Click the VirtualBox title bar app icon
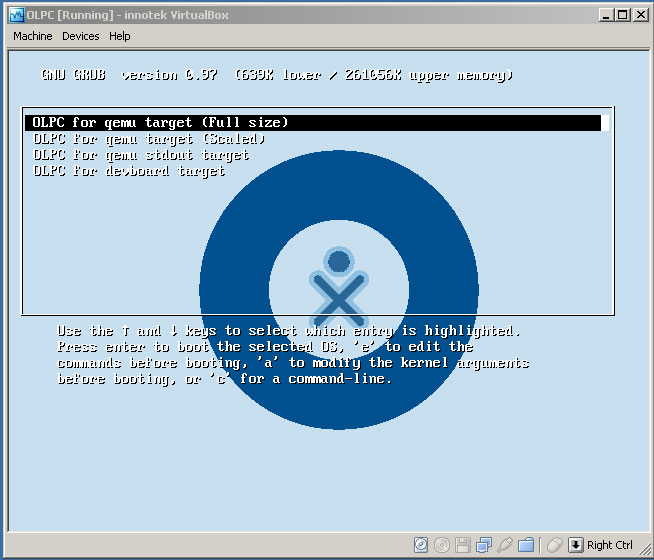 point(17,15)
